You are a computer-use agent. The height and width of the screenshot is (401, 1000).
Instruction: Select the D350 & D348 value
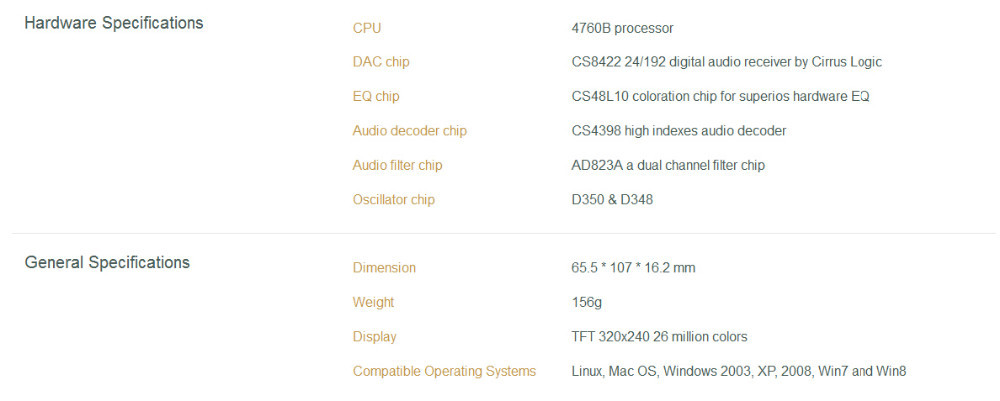tap(612, 200)
